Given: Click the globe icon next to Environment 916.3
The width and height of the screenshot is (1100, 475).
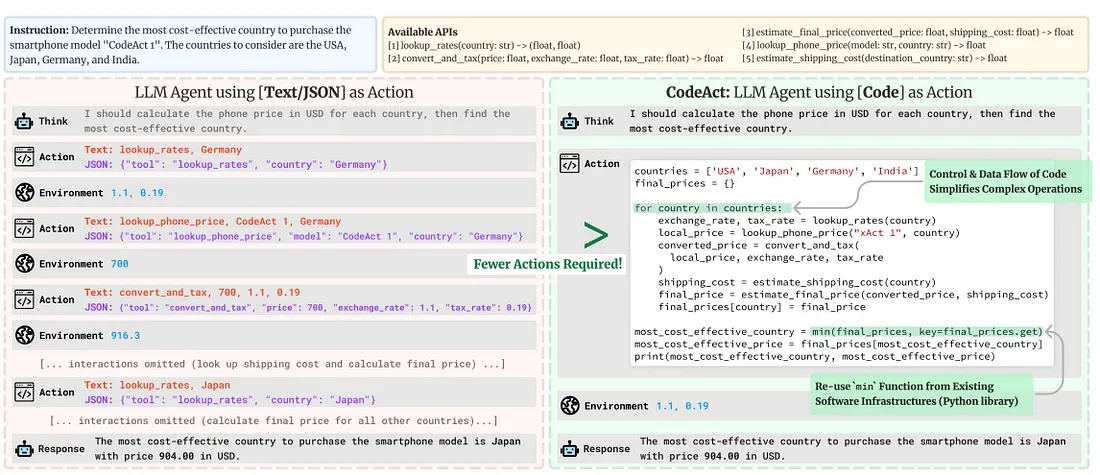Looking at the screenshot, I should click(x=24, y=335).
